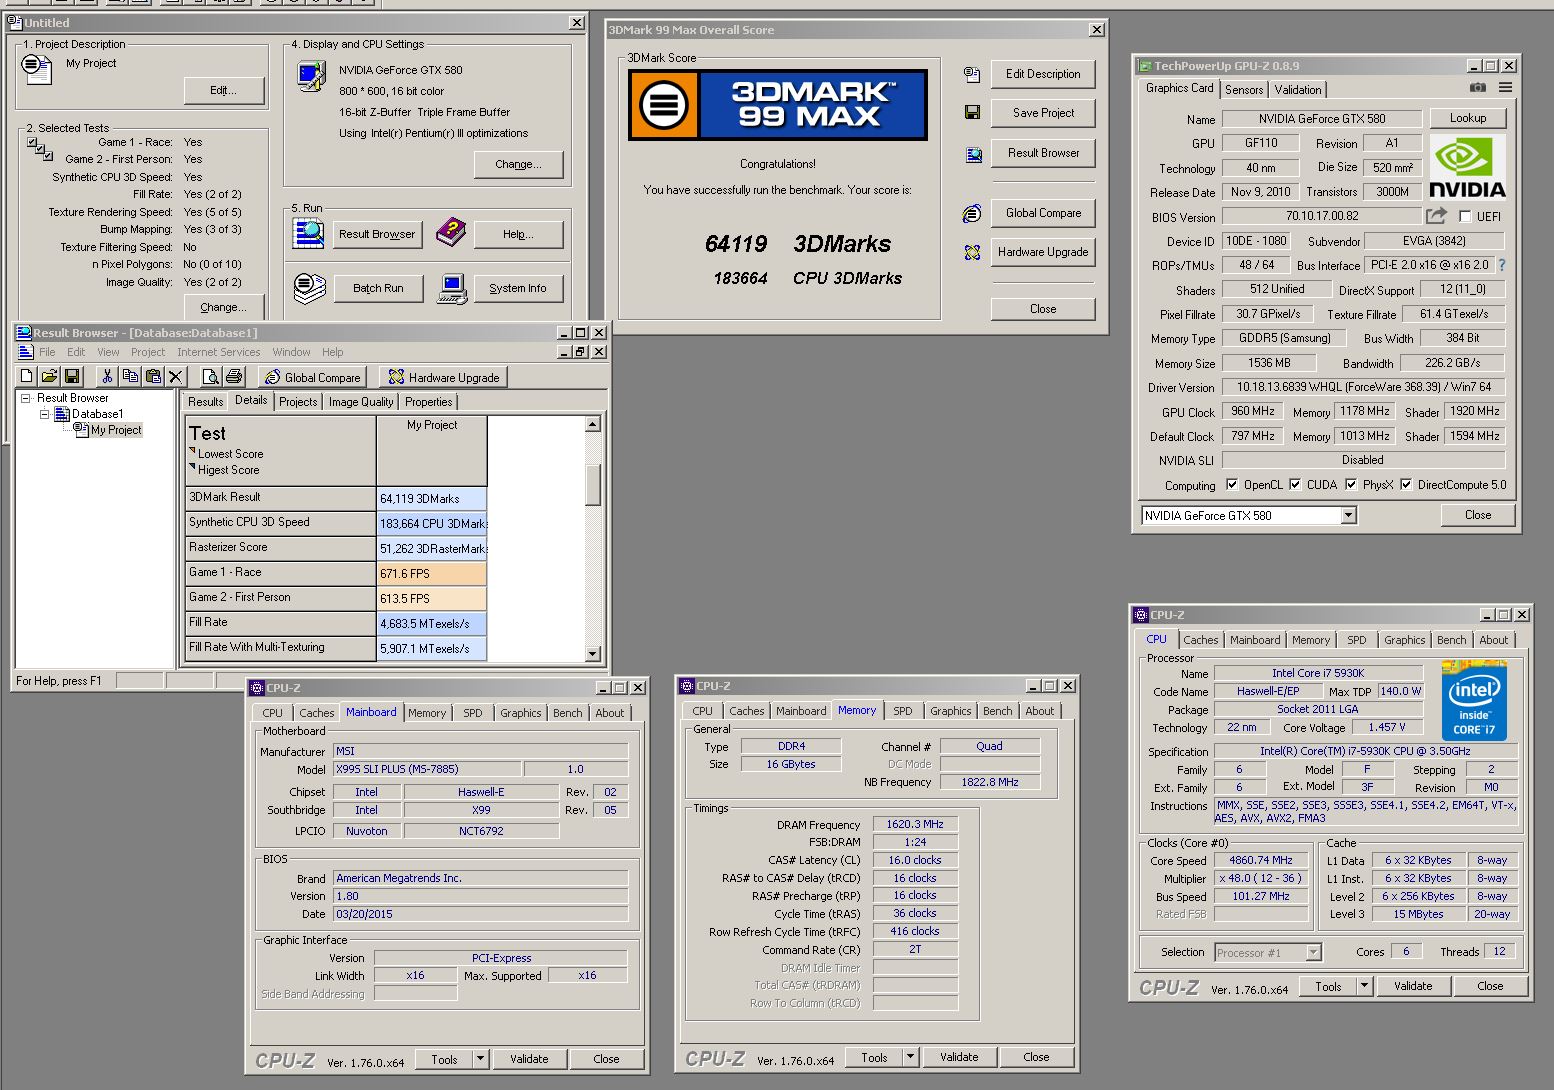Click Close button in GPU-Z window
Screen dimensions: 1554x1090
pos(1478,515)
